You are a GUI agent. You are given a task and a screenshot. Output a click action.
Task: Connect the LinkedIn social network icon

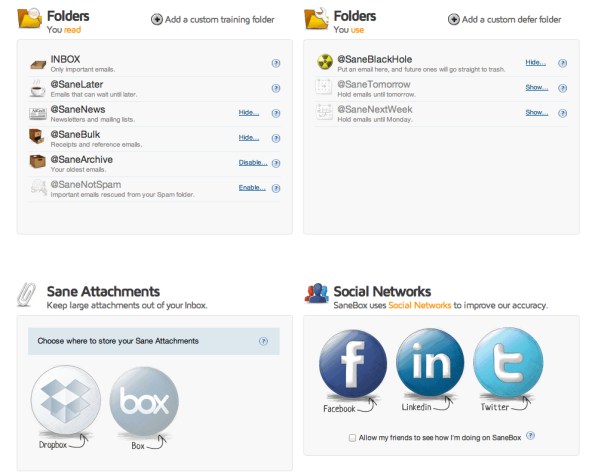point(430,362)
